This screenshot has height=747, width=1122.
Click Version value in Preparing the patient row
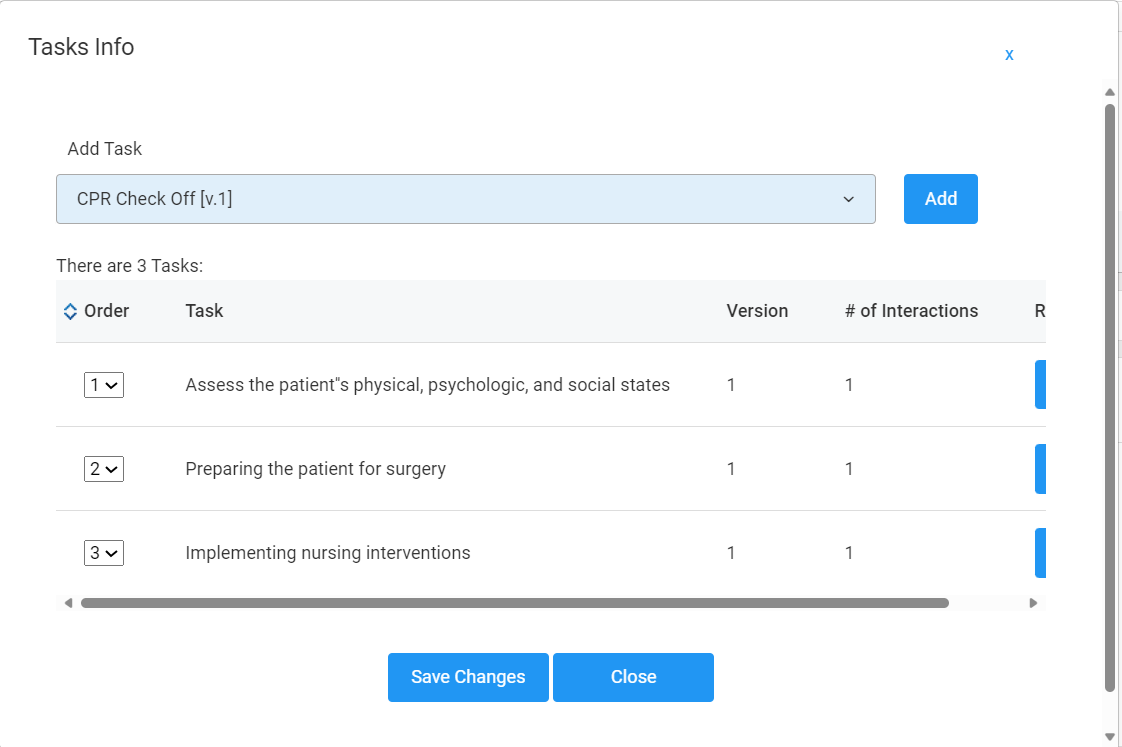(731, 469)
